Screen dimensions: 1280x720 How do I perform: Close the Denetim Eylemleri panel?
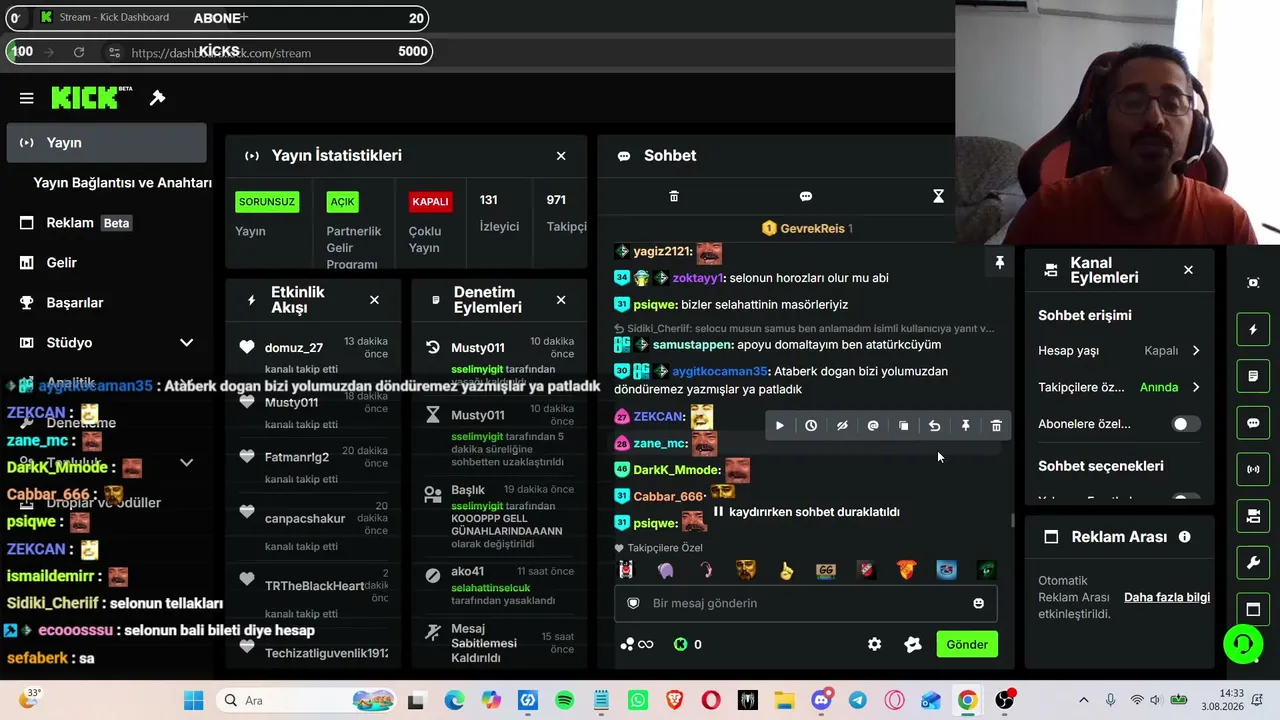tap(561, 300)
